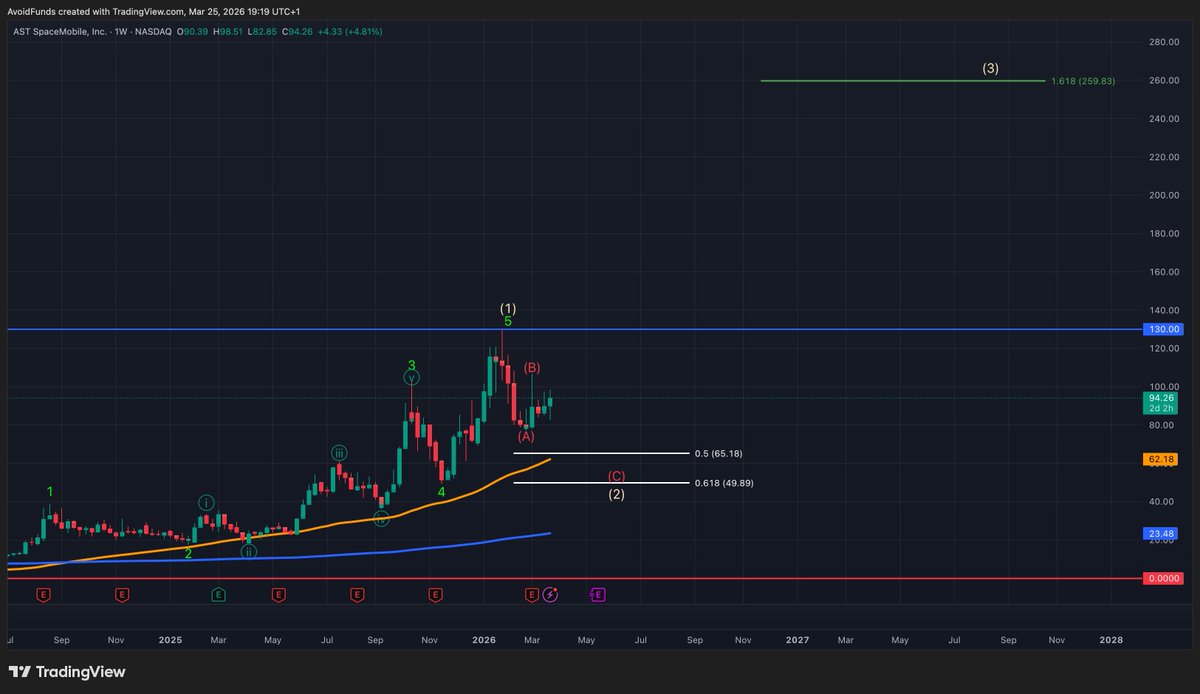This screenshot has width=1200, height=694.
Task: Click the white (1) wave label
Action: click(x=508, y=308)
